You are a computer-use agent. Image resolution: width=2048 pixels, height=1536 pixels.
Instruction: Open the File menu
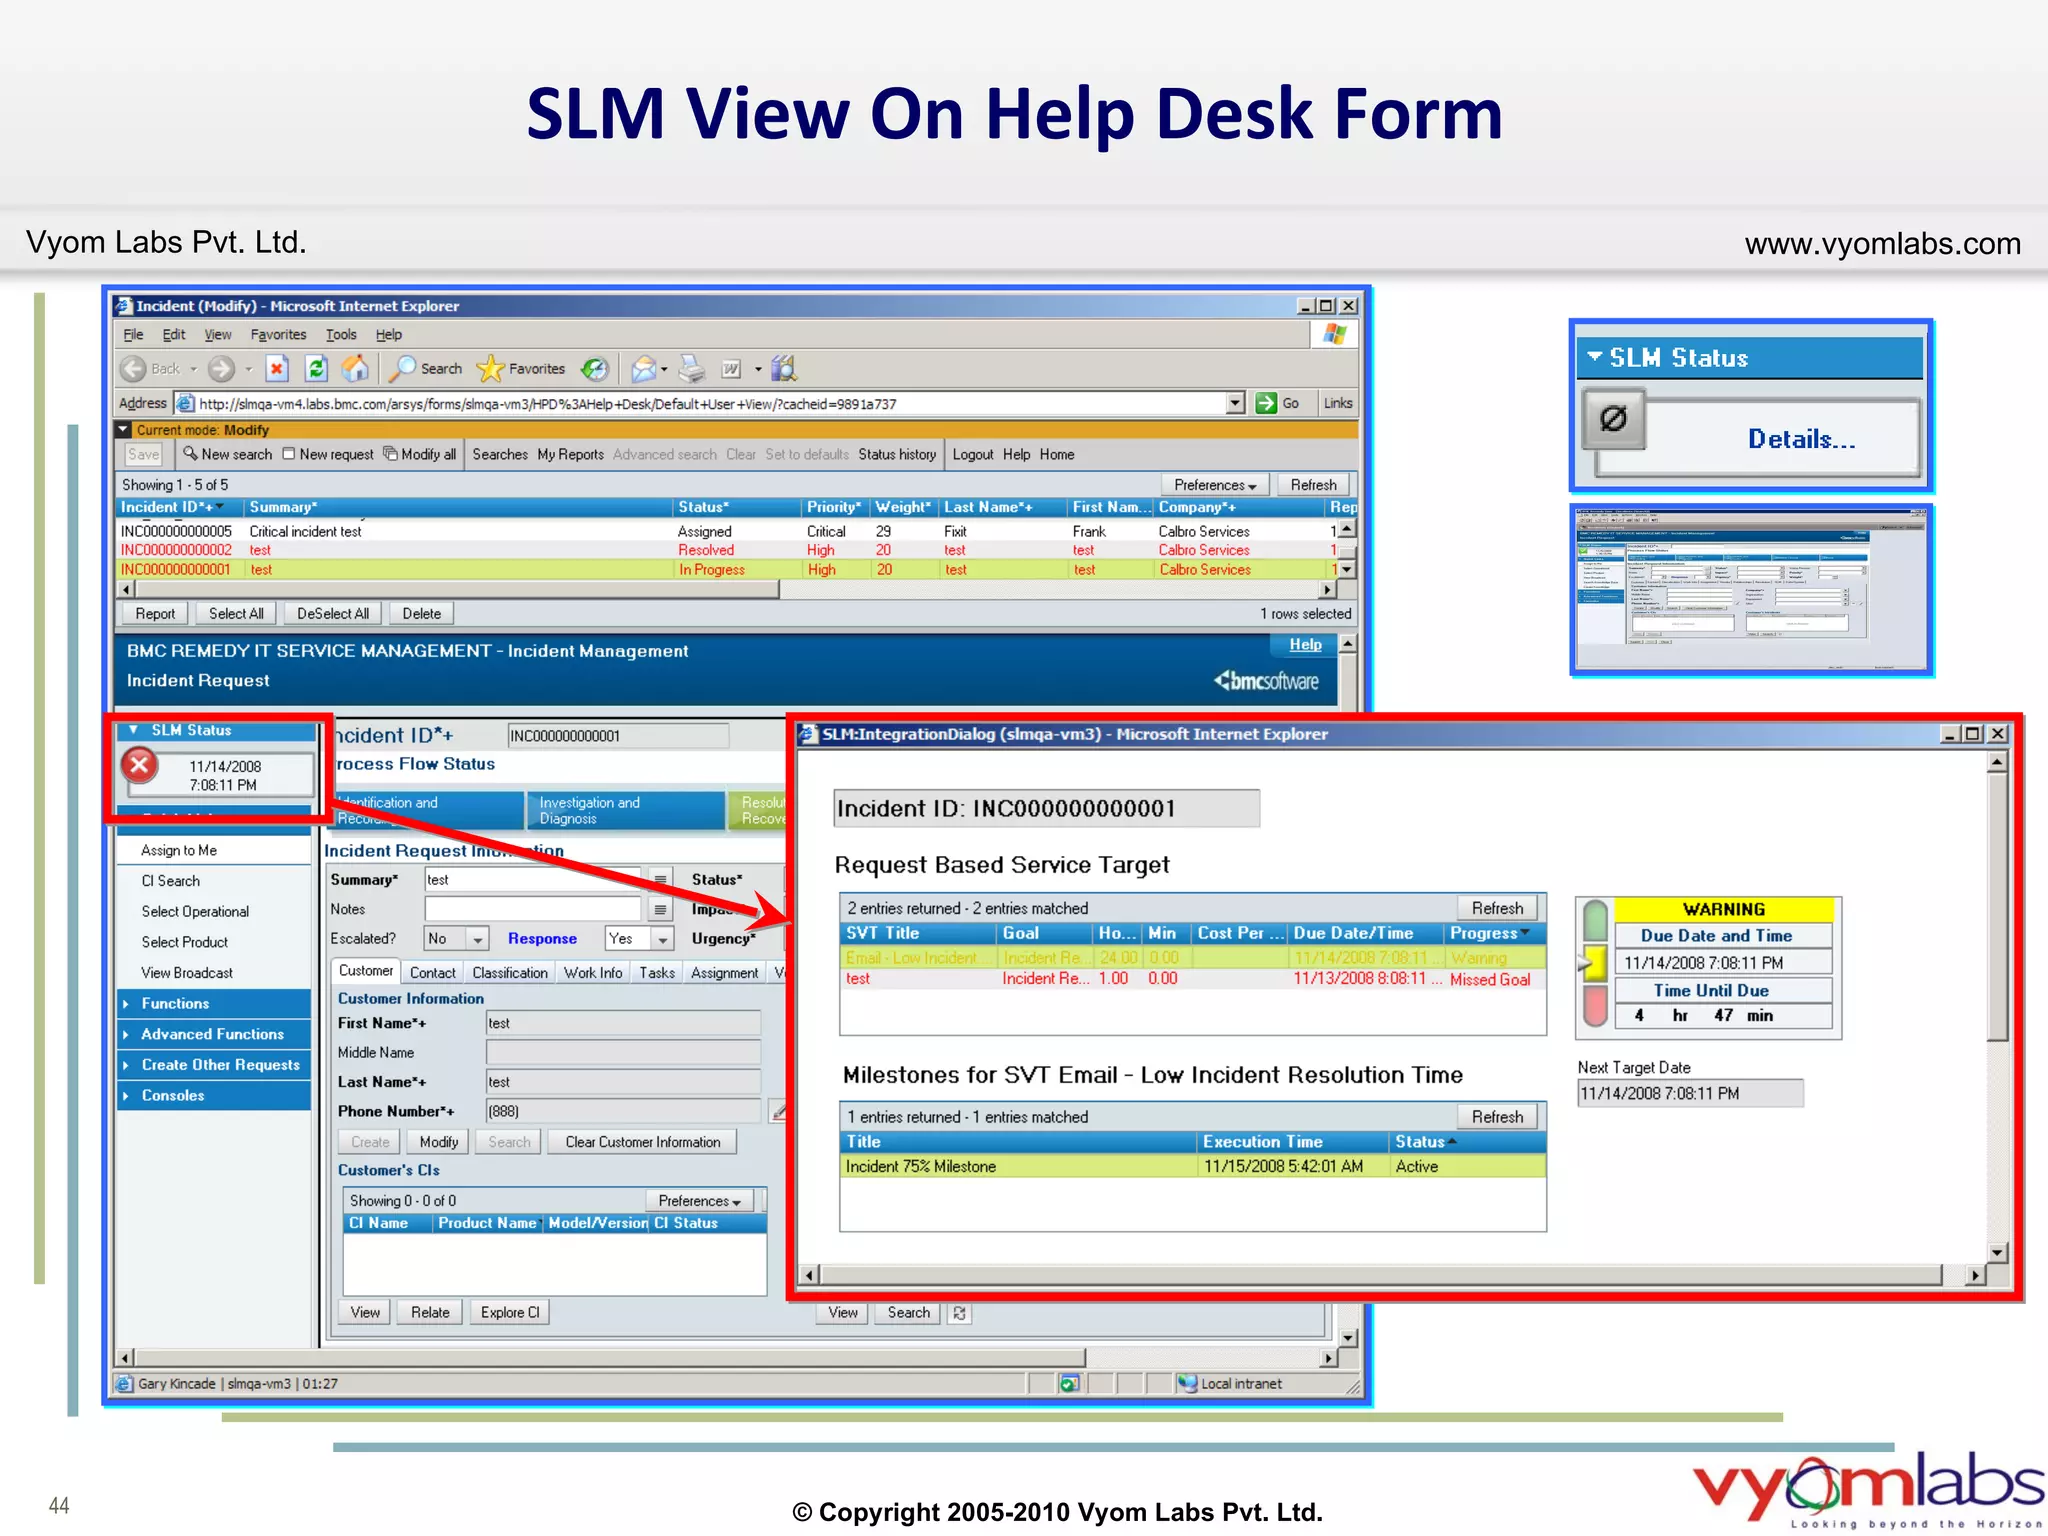(x=133, y=335)
